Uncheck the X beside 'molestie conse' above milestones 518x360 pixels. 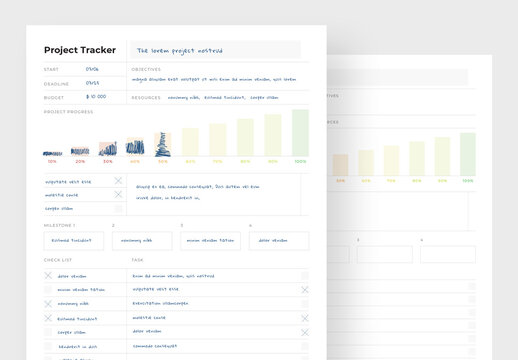(x=118, y=194)
